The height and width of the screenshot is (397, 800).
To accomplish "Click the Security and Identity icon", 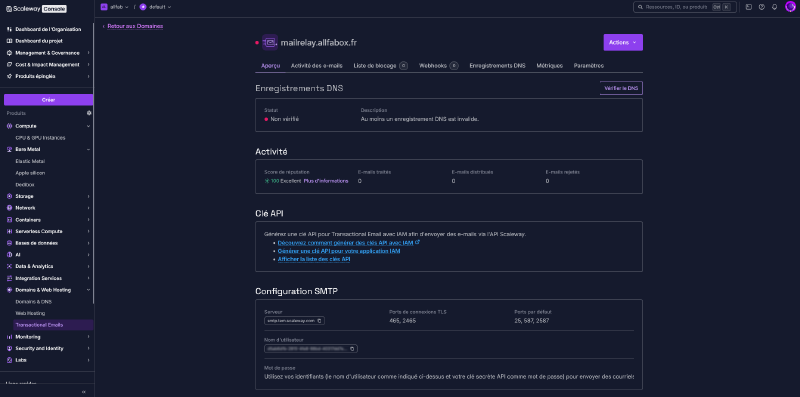I will pos(10,349).
